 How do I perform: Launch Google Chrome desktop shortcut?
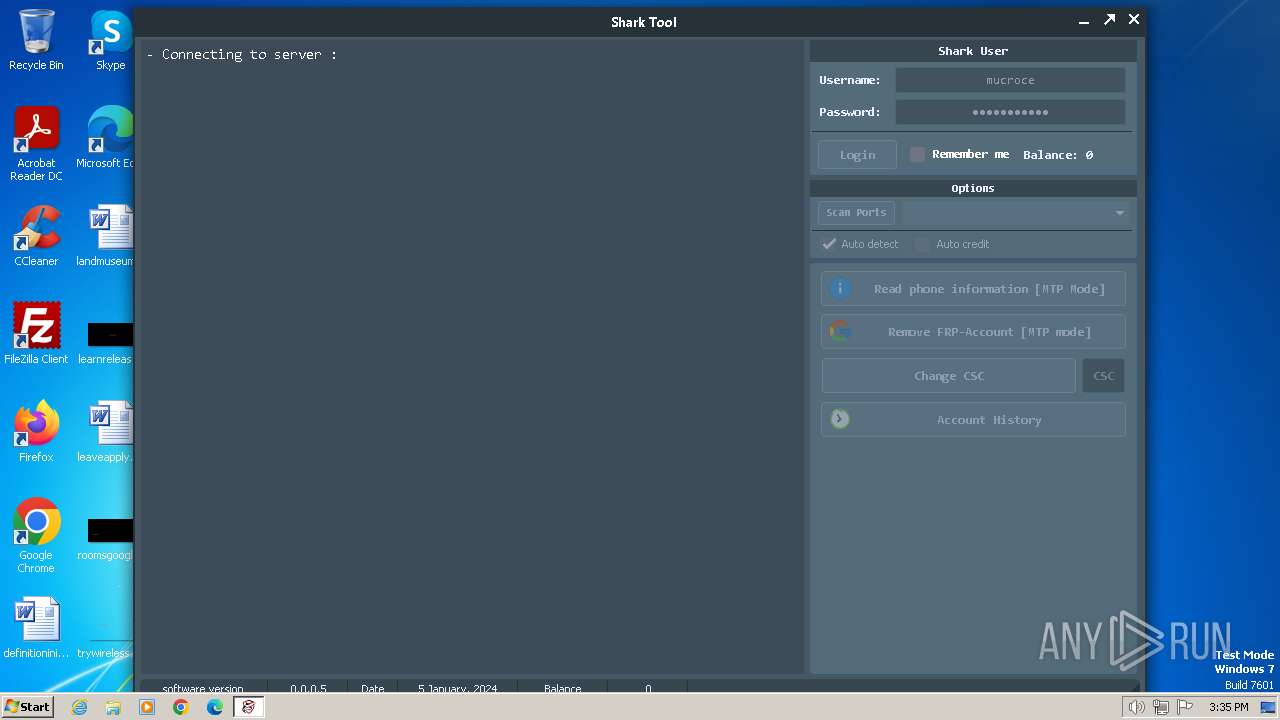[x=36, y=536]
